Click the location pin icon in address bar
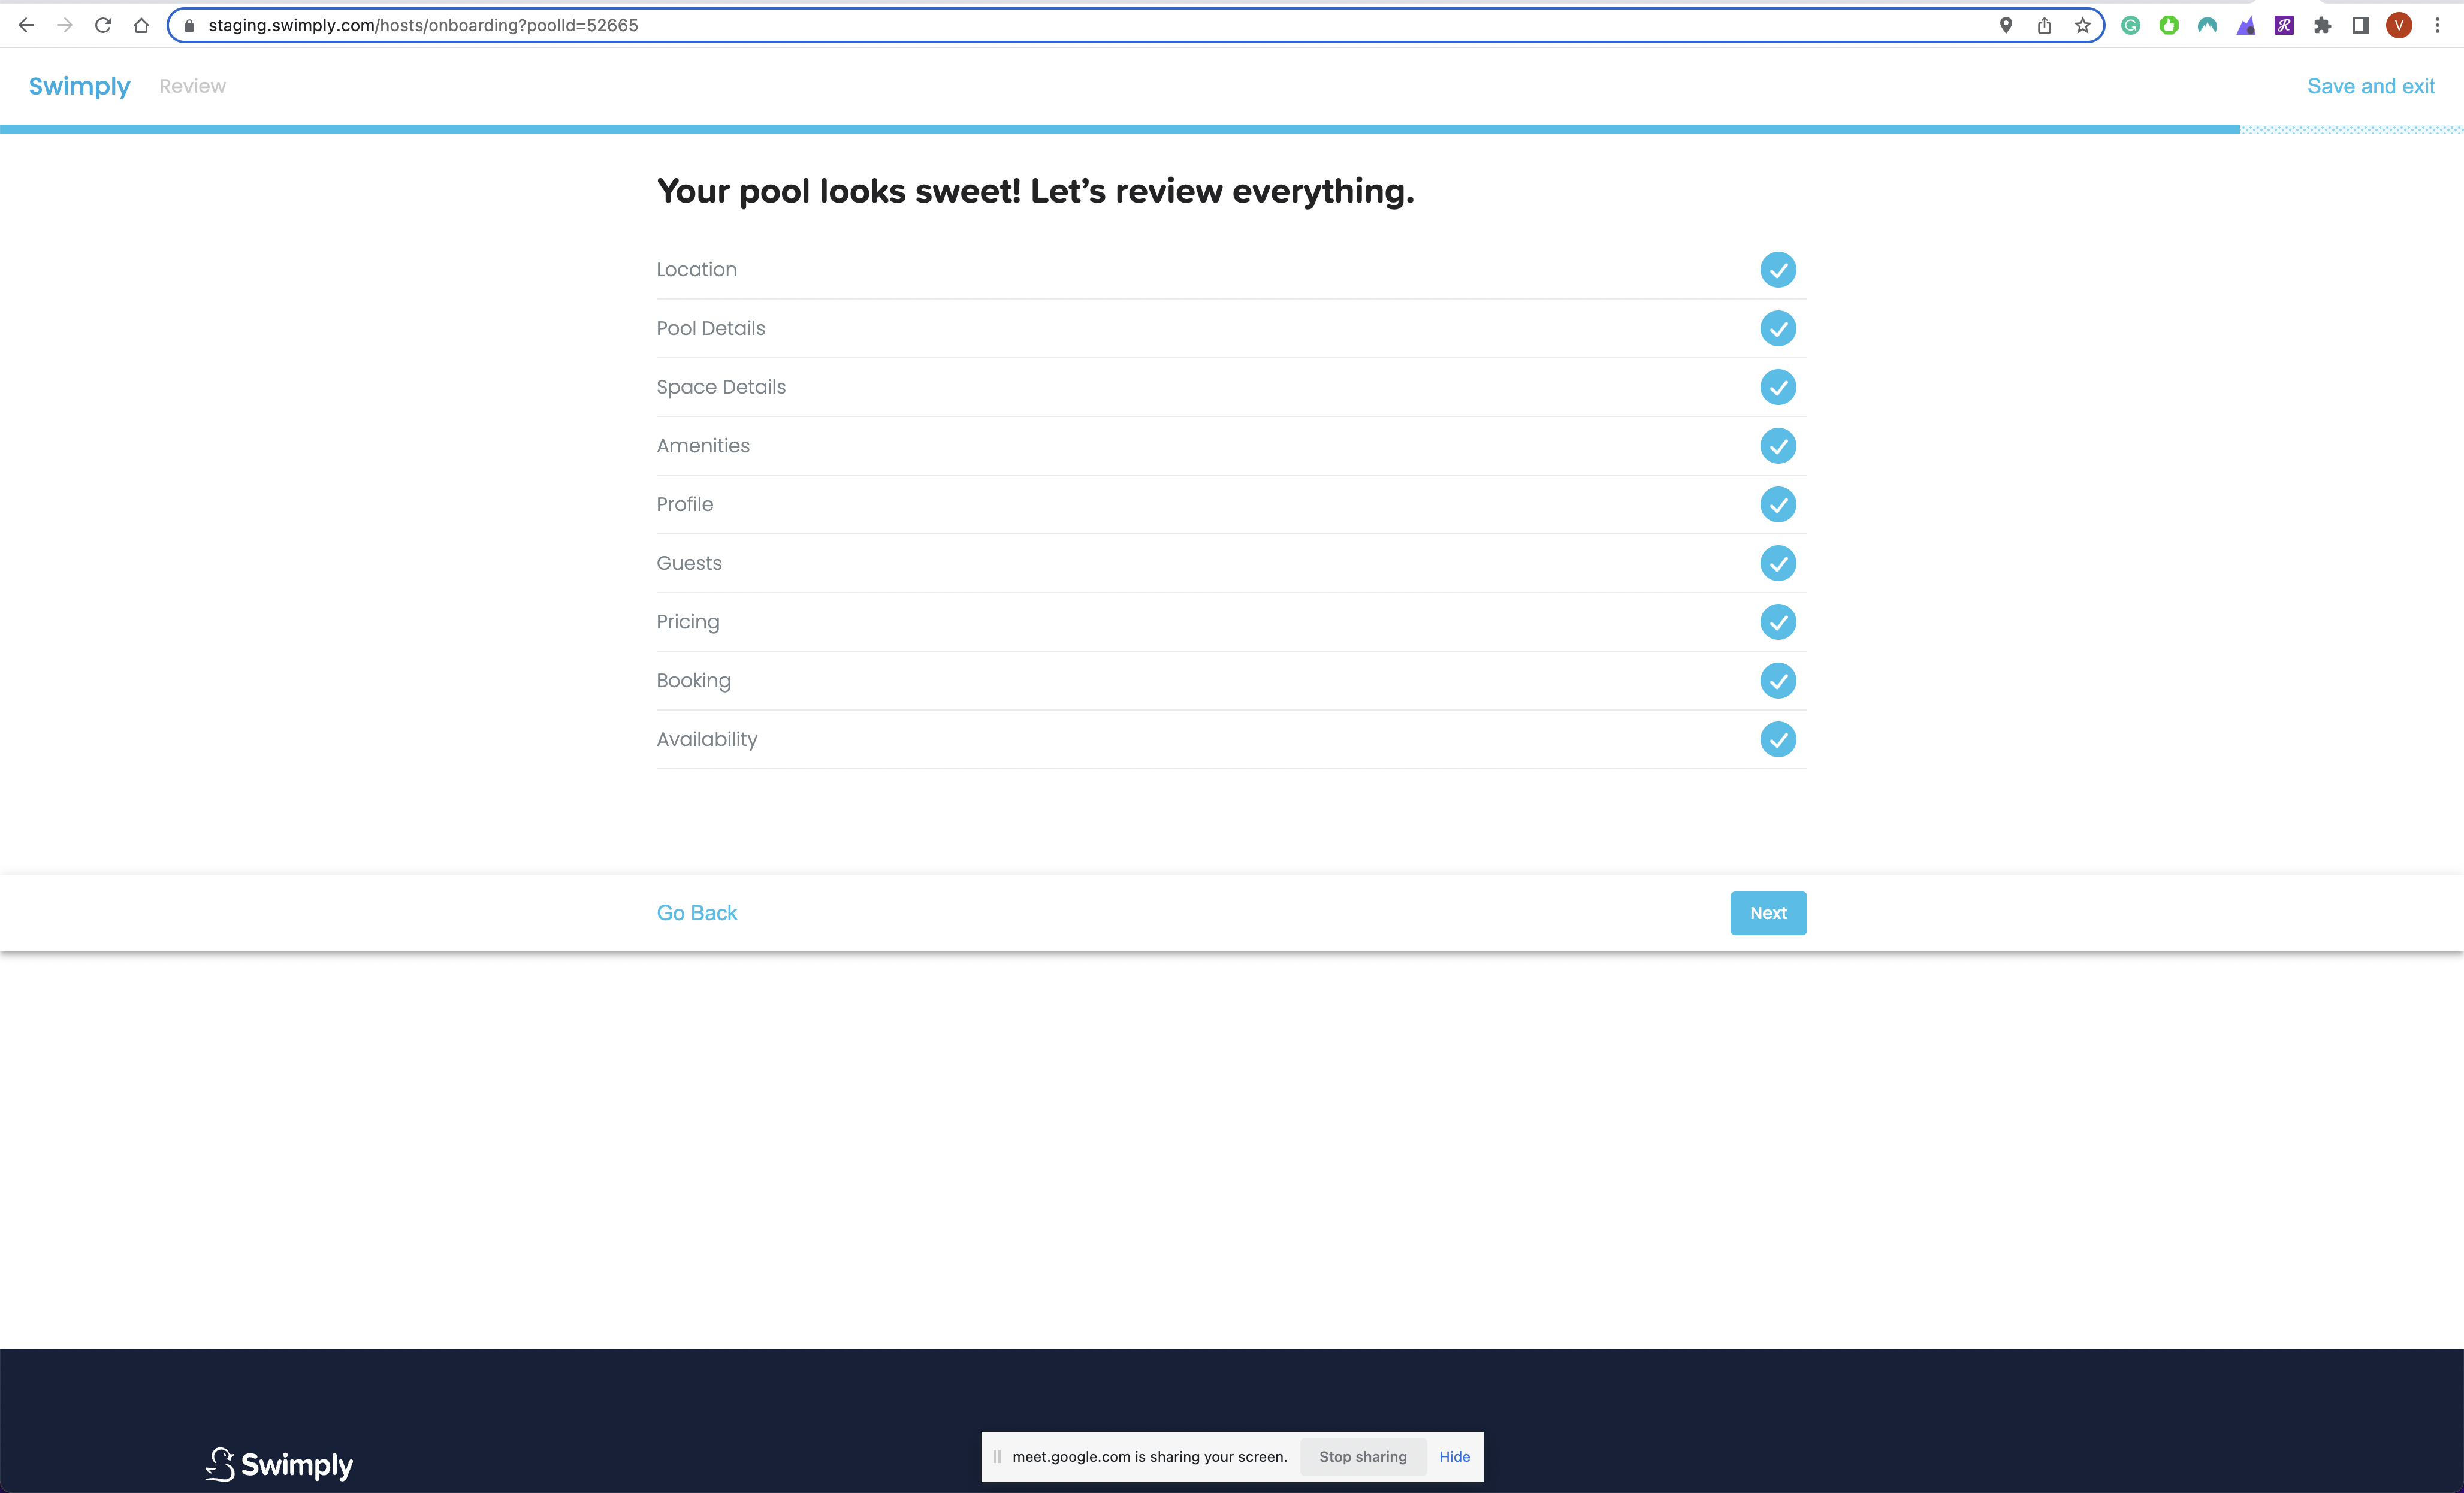The width and height of the screenshot is (2464, 1493). click(2005, 25)
